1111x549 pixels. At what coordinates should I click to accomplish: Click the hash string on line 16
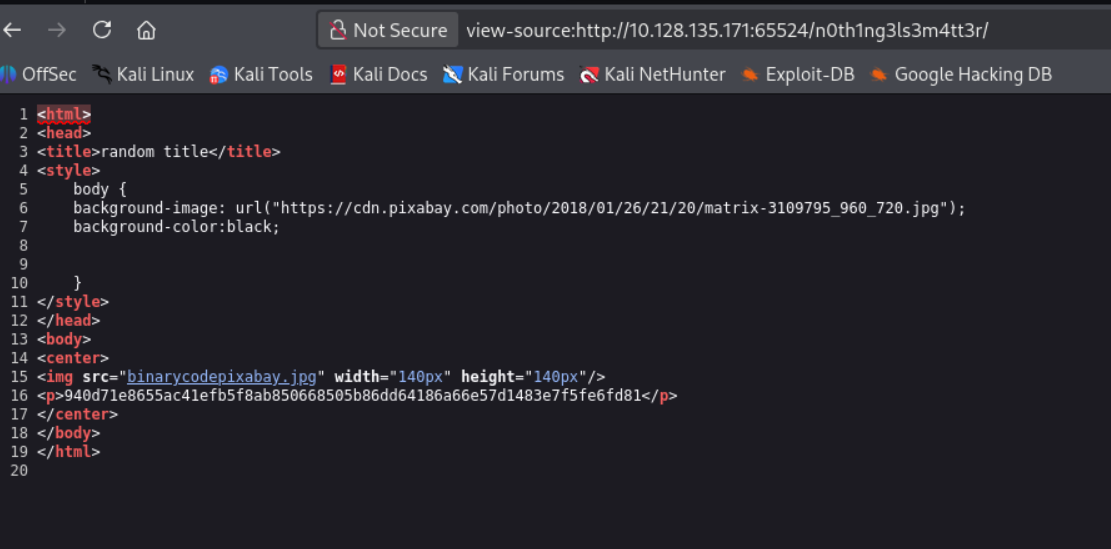click(x=352, y=395)
